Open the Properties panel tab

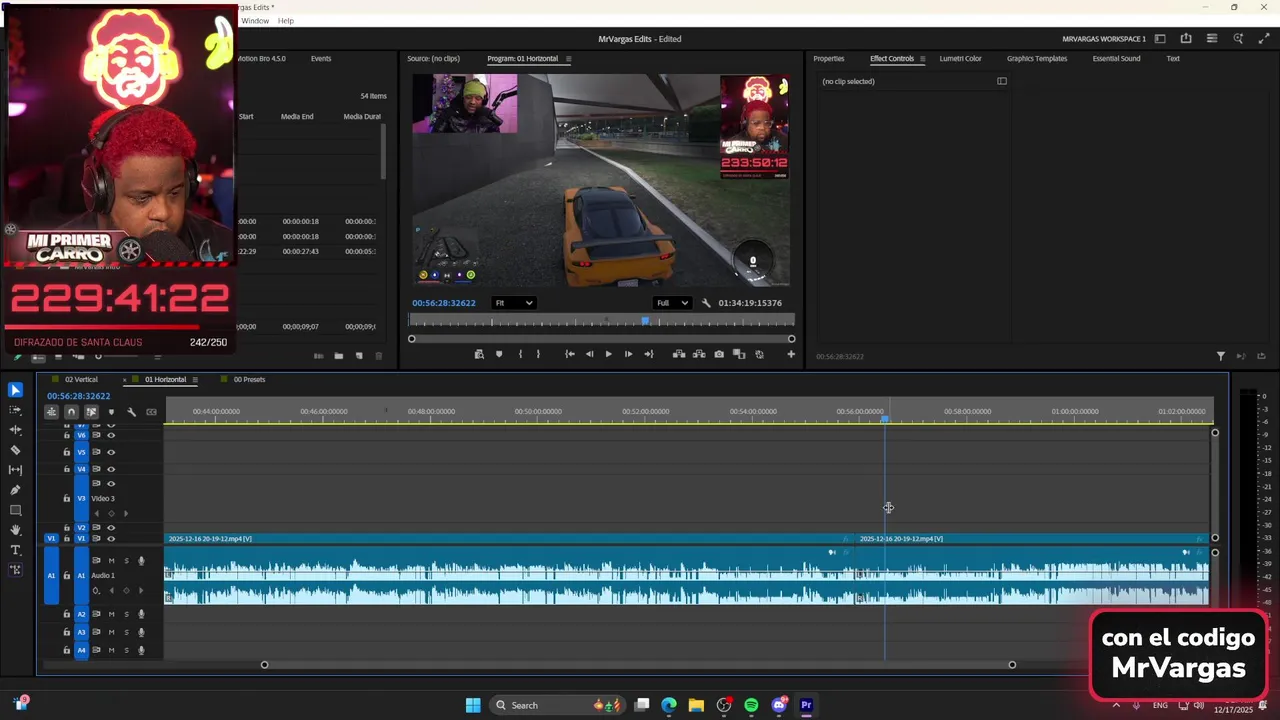(829, 59)
